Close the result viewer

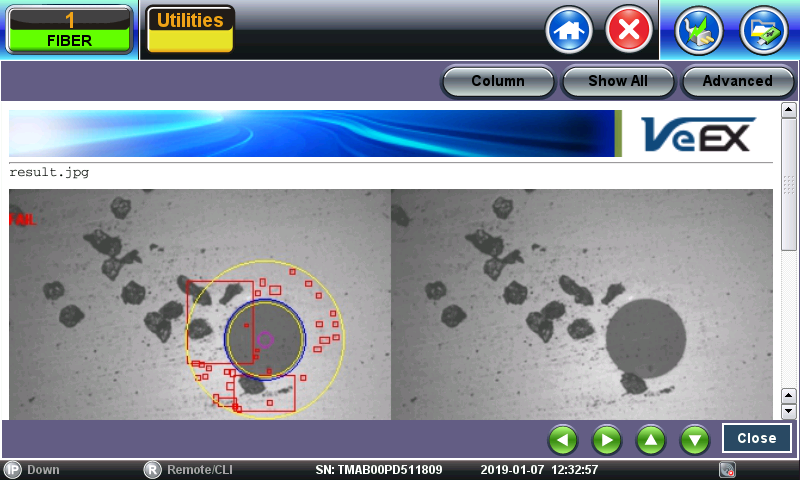point(756,438)
